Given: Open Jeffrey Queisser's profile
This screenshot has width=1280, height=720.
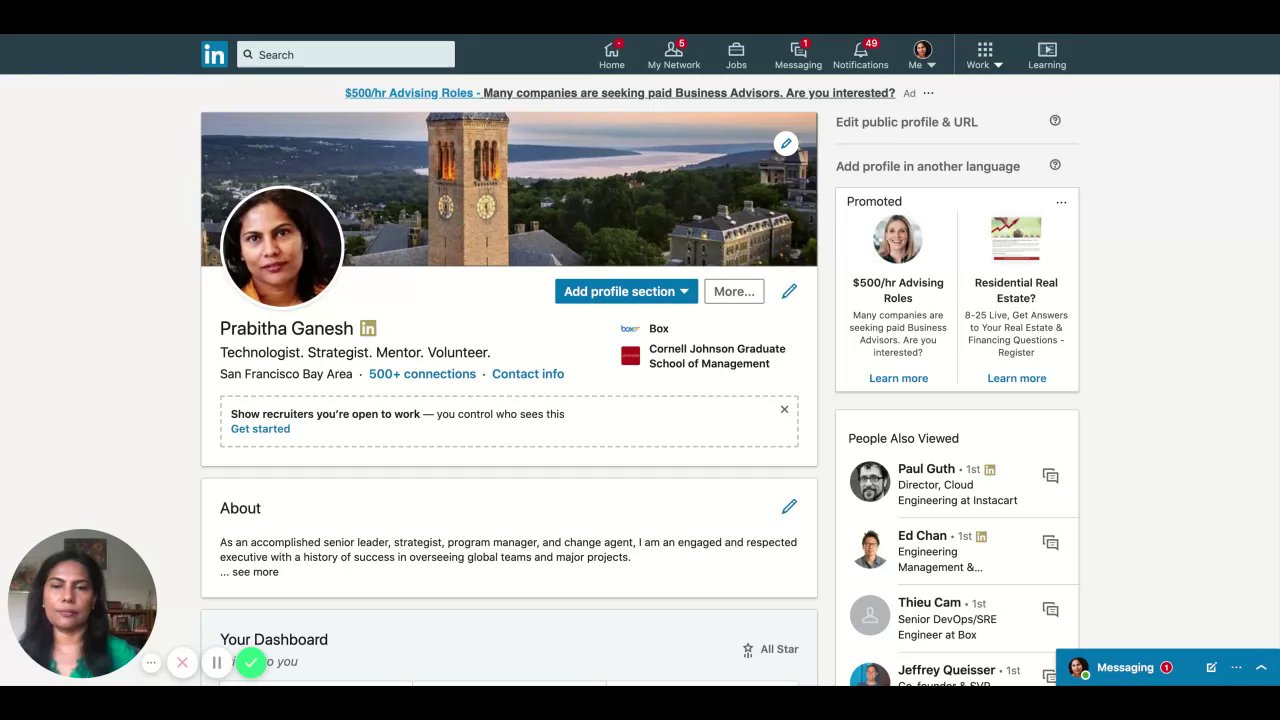Looking at the screenshot, I should click(x=946, y=670).
